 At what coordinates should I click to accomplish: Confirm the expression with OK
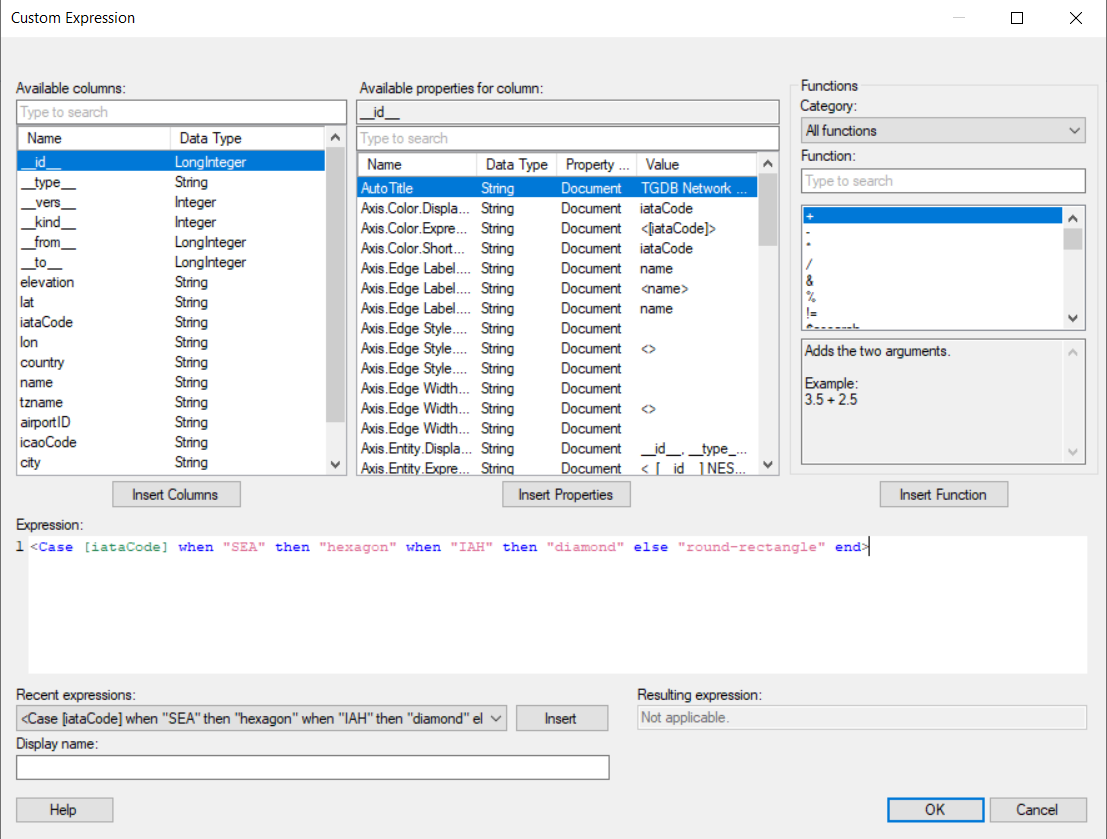[x=935, y=809]
